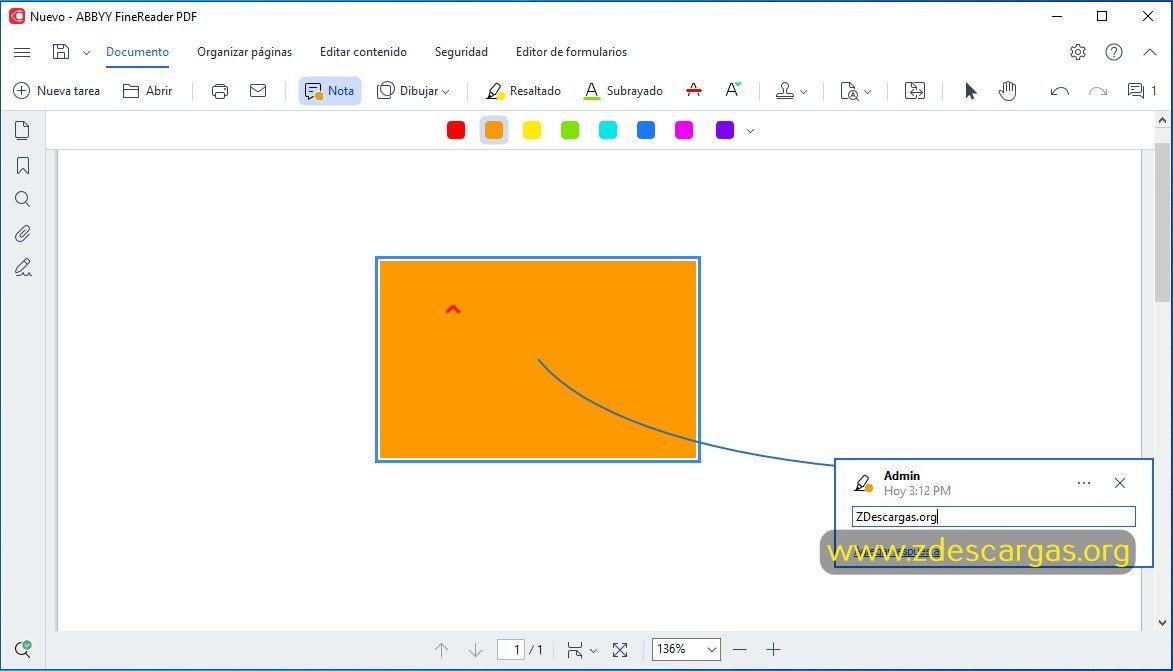Expand more colors chevron
1173x671 pixels.
750,131
